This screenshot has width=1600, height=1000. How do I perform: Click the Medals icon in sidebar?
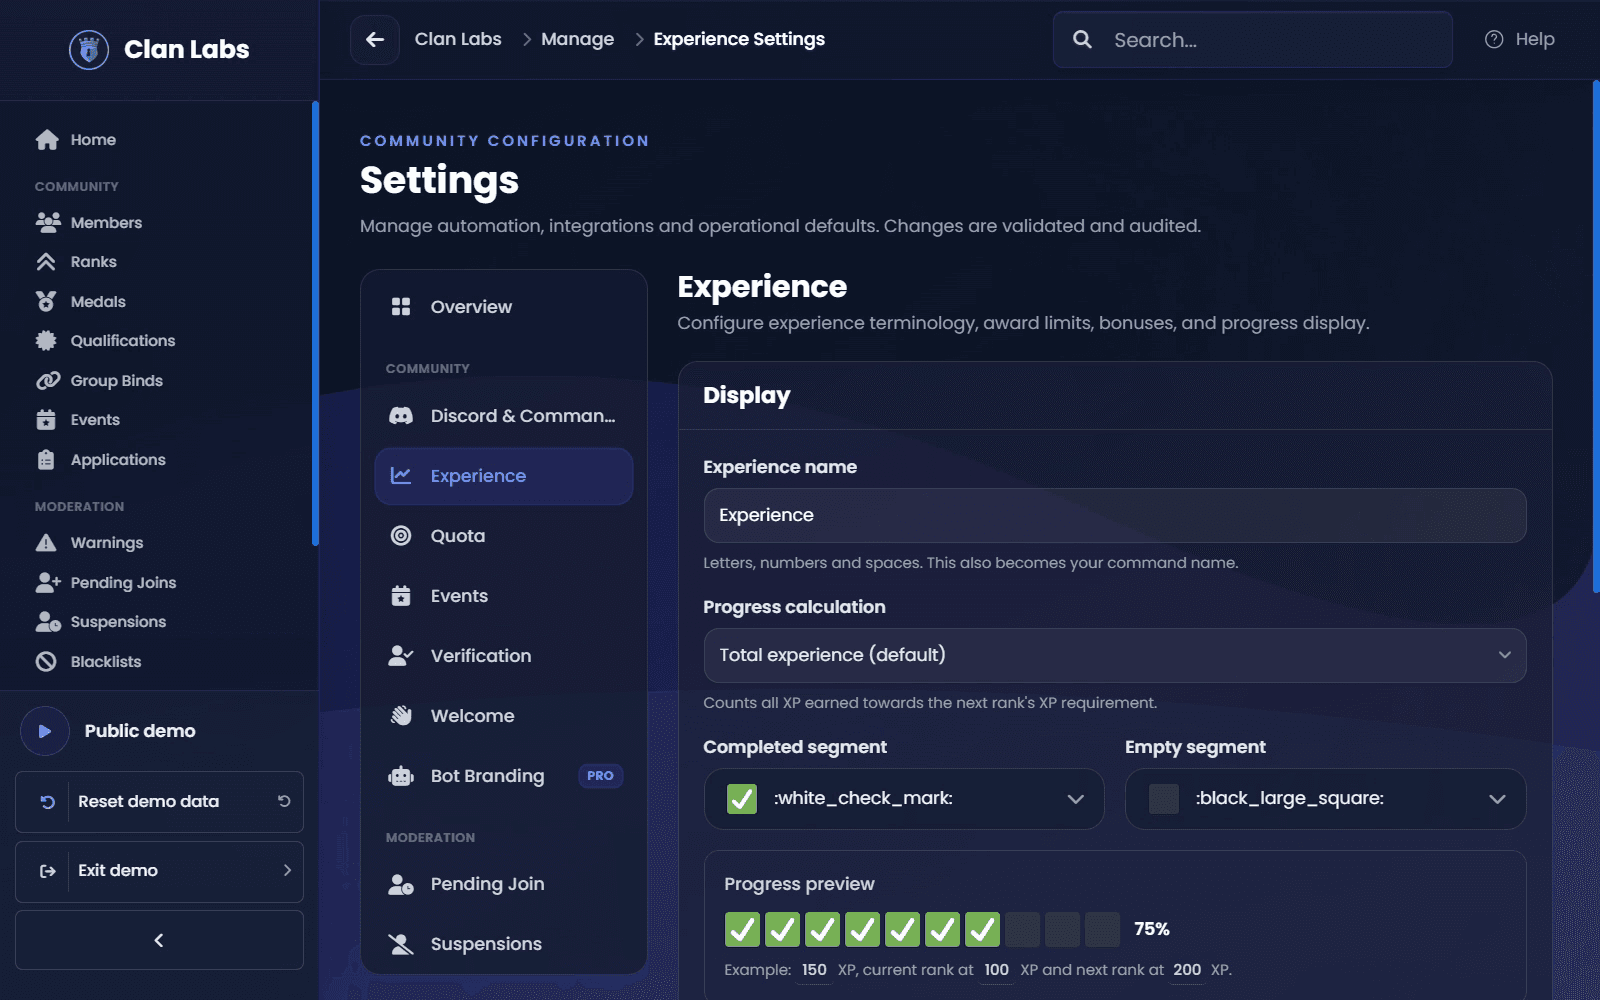pyautogui.click(x=46, y=301)
